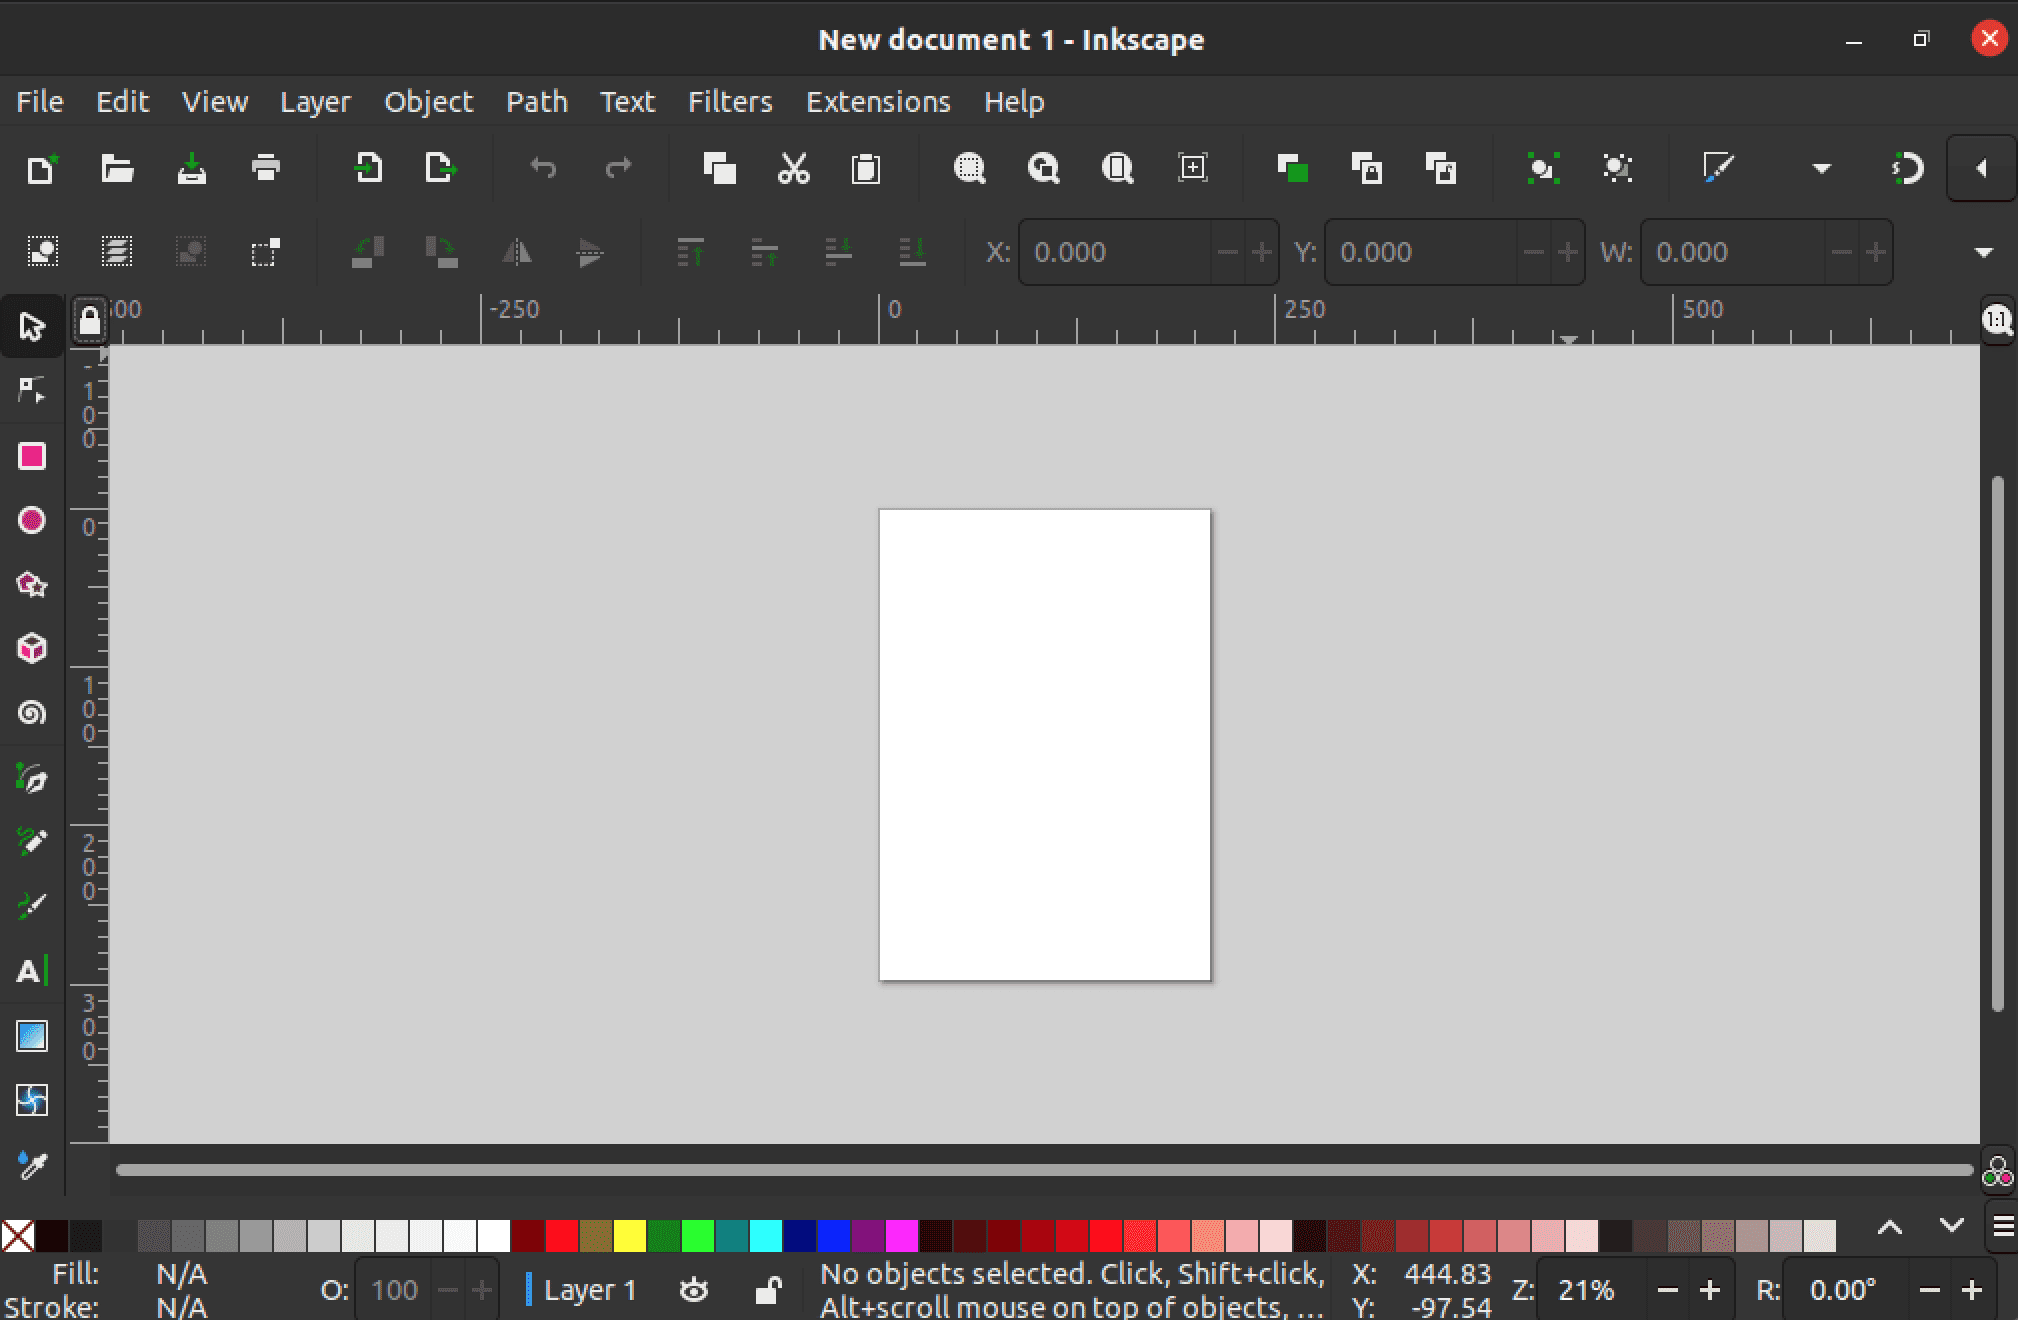Toggle color-managed view icon

(x=1997, y=1171)
